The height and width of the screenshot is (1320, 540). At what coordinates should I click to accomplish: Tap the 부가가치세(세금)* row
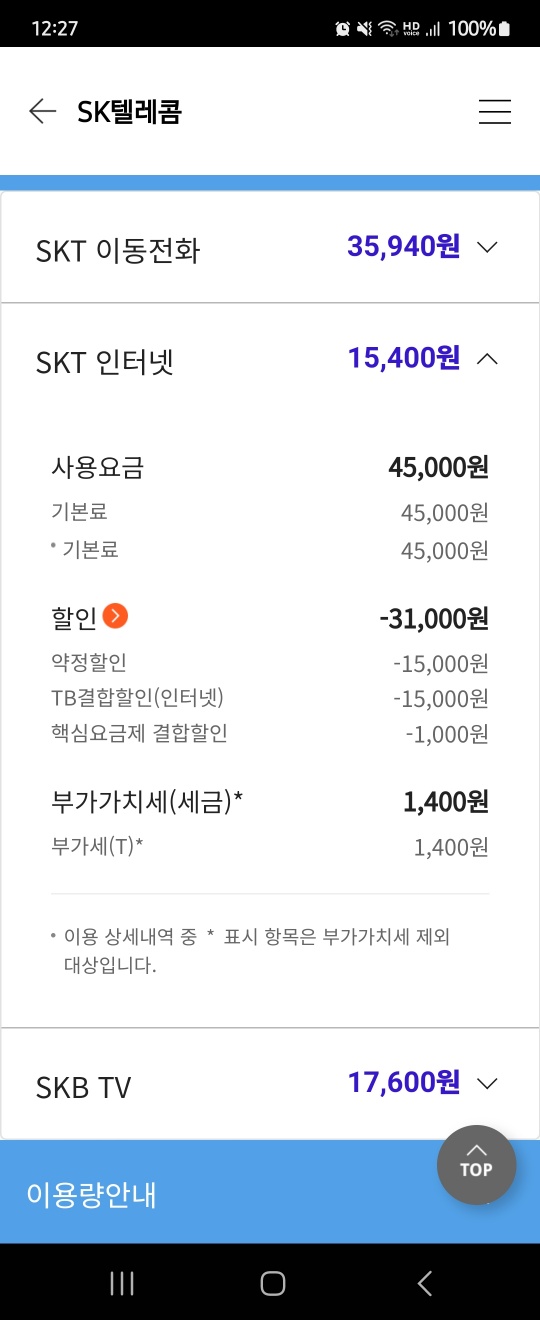(270, 802)
